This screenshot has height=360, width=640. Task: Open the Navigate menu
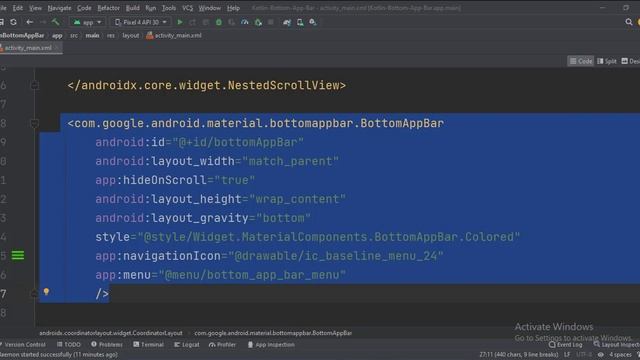[59, 8]
